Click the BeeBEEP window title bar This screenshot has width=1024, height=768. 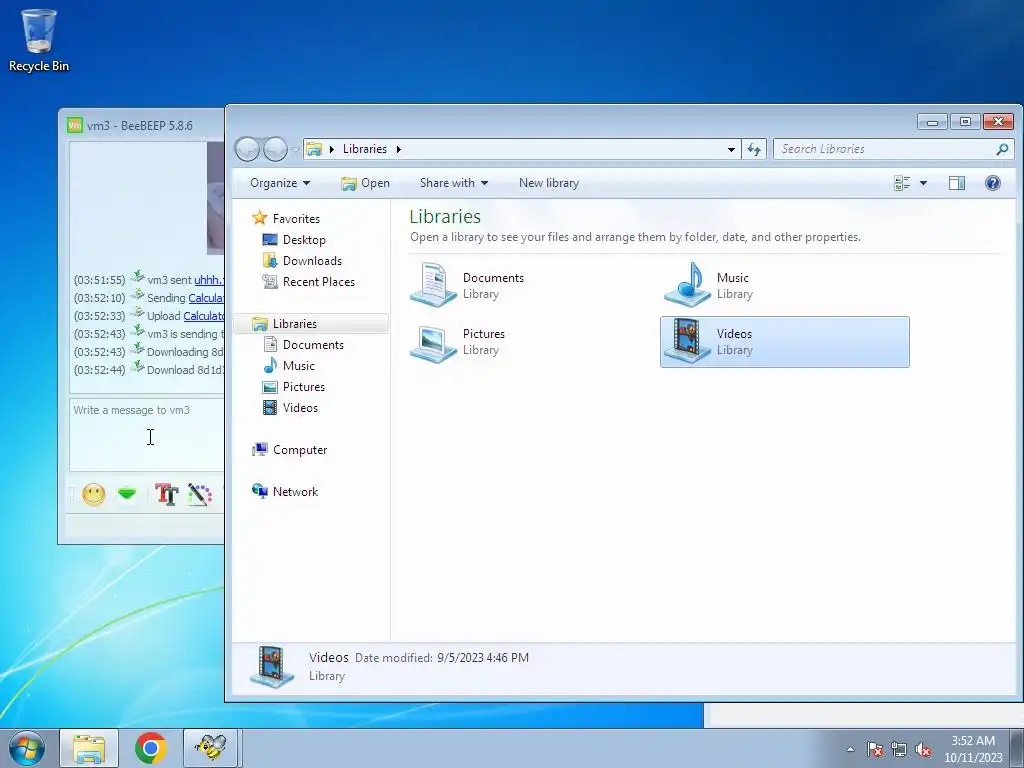pyautogui.click(x=141, y=125)
